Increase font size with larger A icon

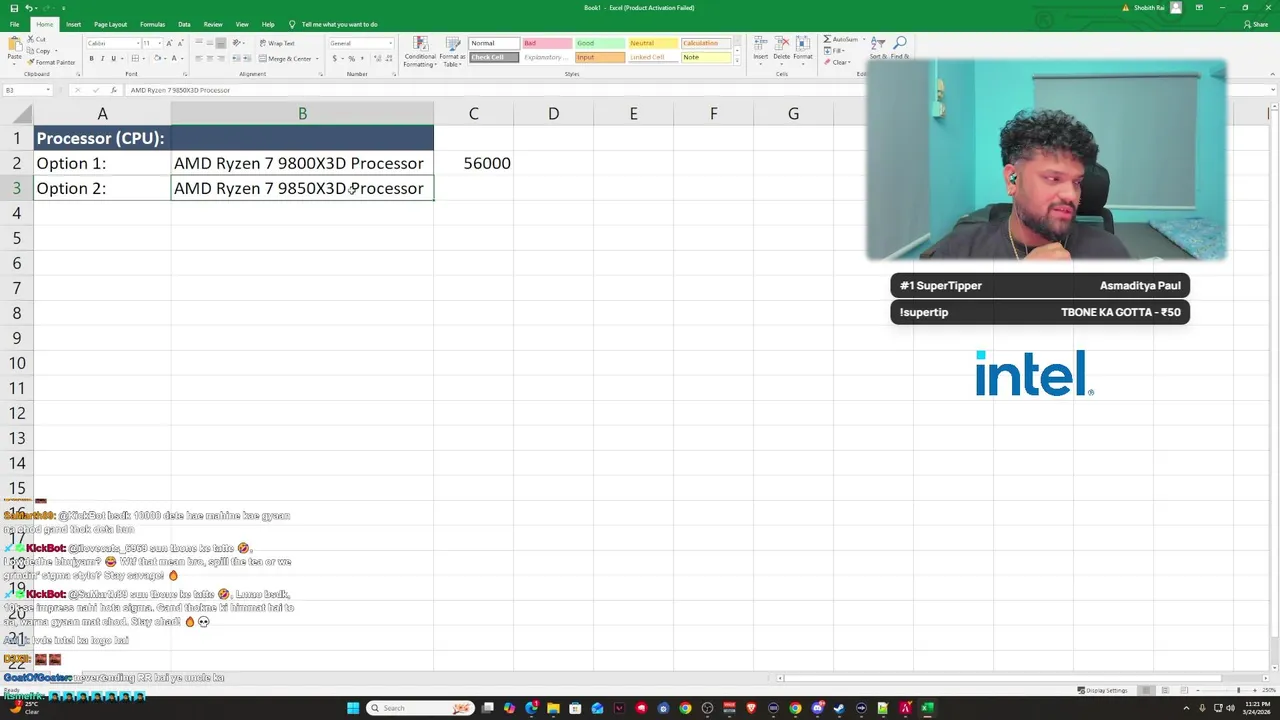click(x=168, y=43)
